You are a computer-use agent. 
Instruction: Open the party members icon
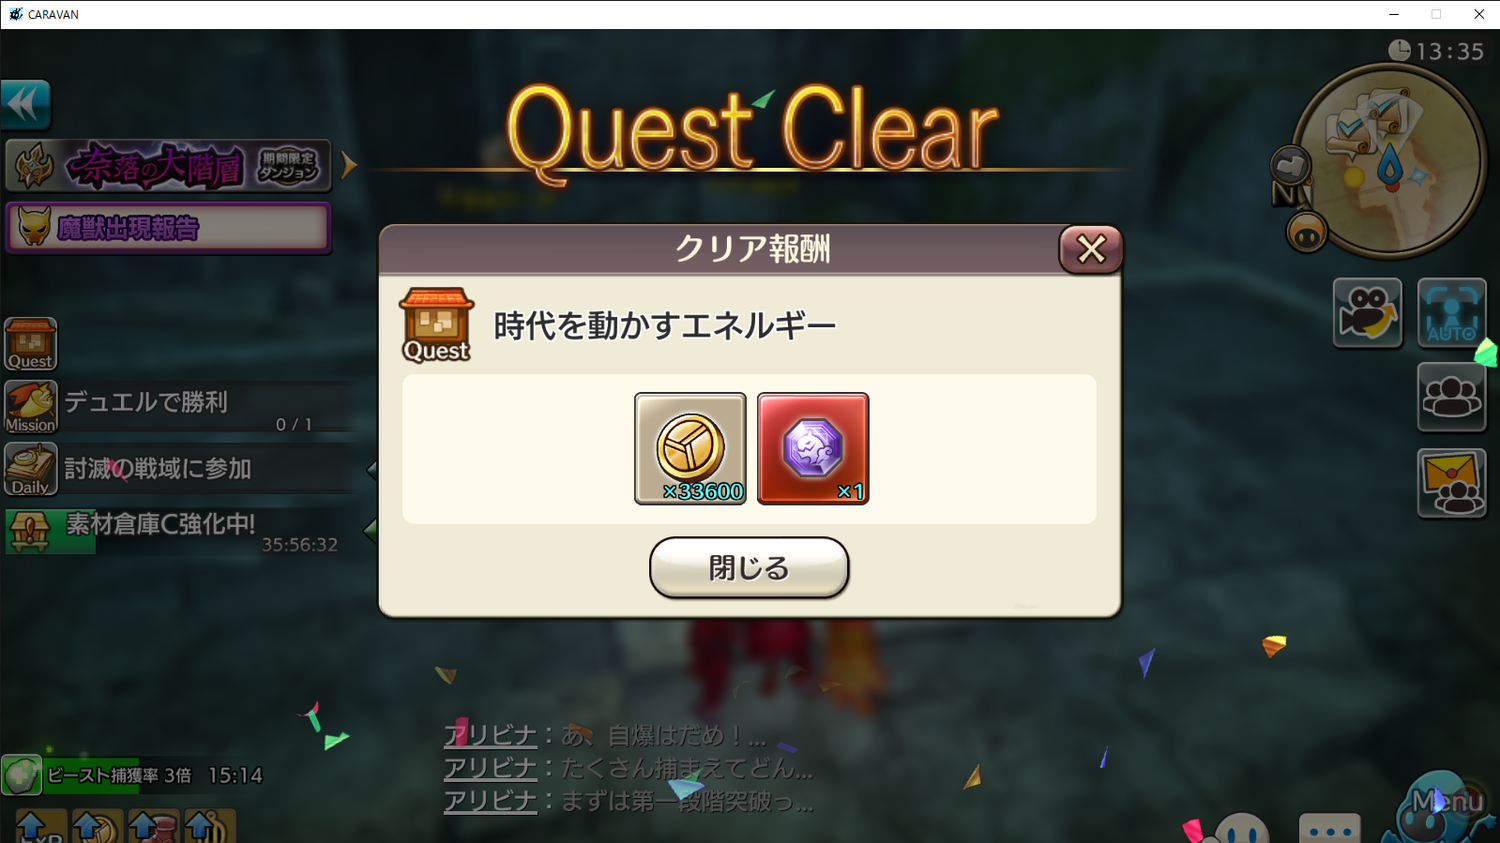click(1451, 397)
